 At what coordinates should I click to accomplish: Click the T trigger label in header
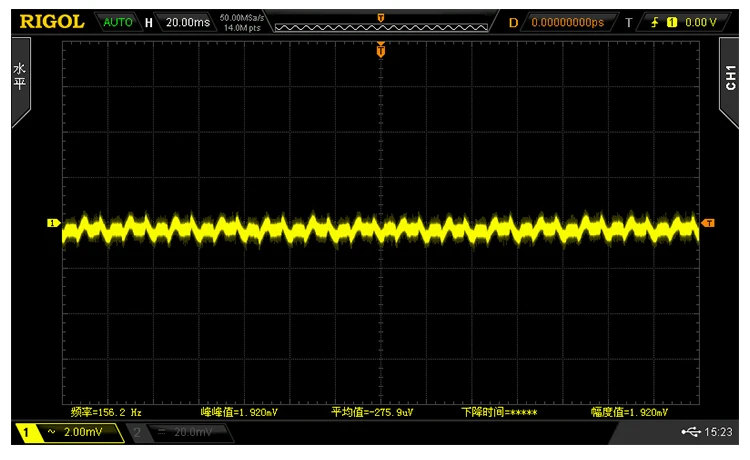pyautogui.click(x=629, y=22)
